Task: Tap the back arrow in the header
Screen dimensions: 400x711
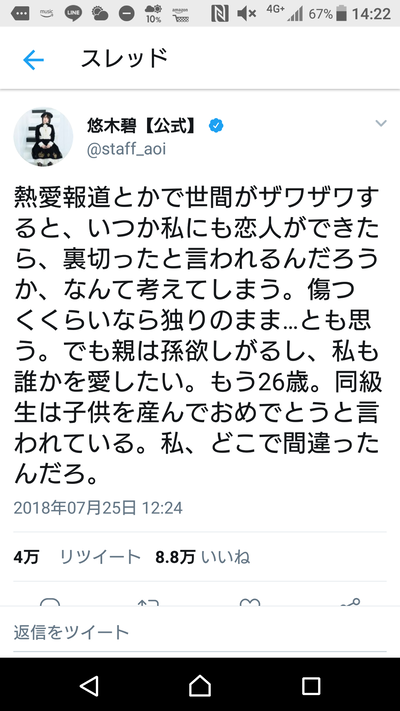Action: [33, 60]
